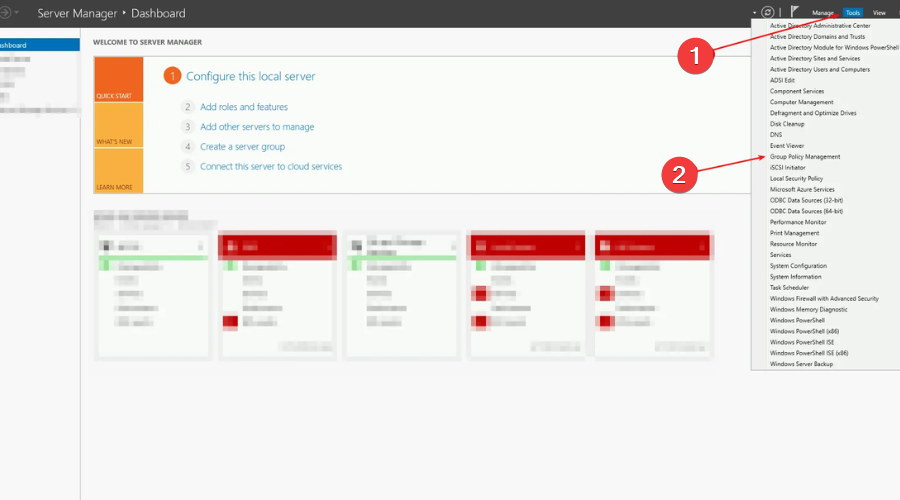Launch Resource Monitor

(x=793, y=244)
